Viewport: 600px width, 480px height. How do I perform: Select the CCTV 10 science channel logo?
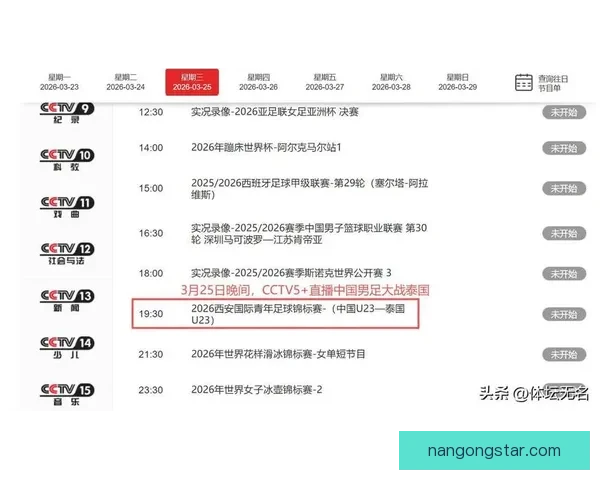coord(67,160)
